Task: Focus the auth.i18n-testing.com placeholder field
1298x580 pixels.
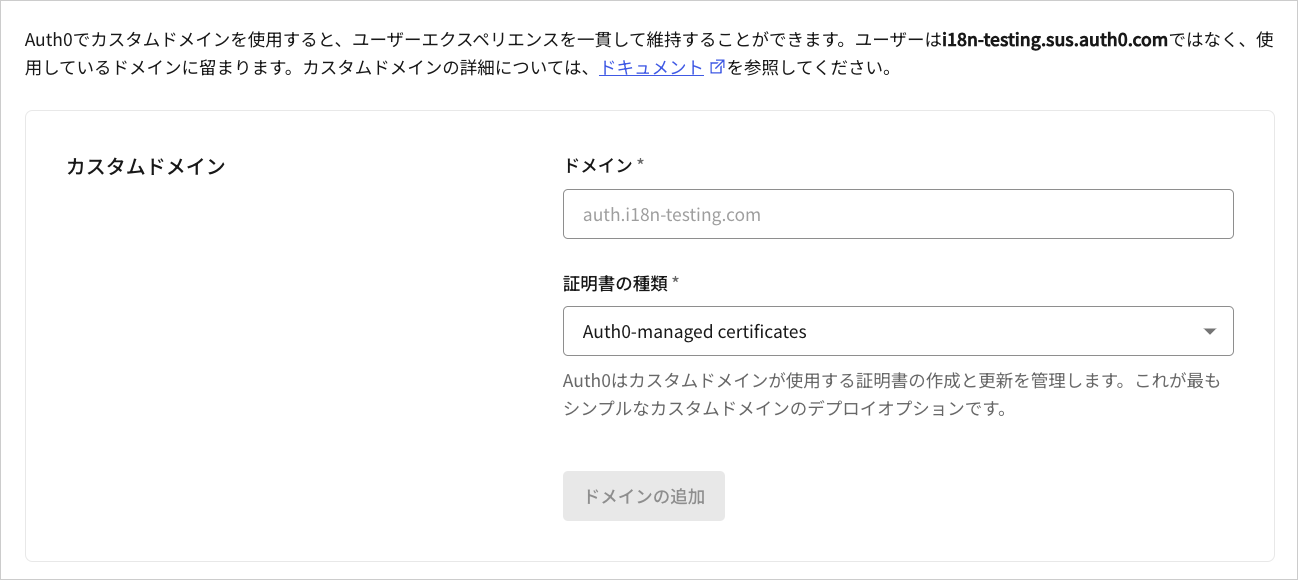Action: pos(898,214)
